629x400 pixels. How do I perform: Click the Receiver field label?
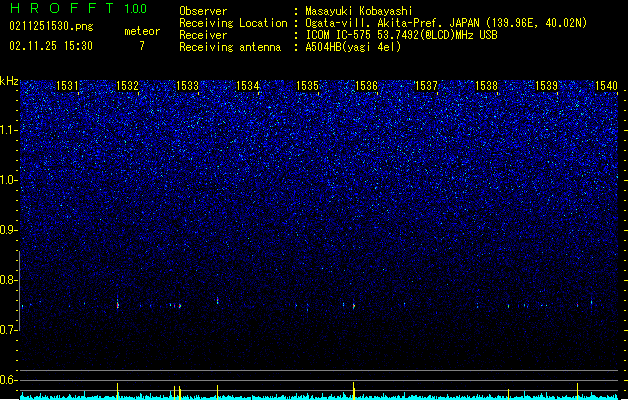(x=203, y=35)
